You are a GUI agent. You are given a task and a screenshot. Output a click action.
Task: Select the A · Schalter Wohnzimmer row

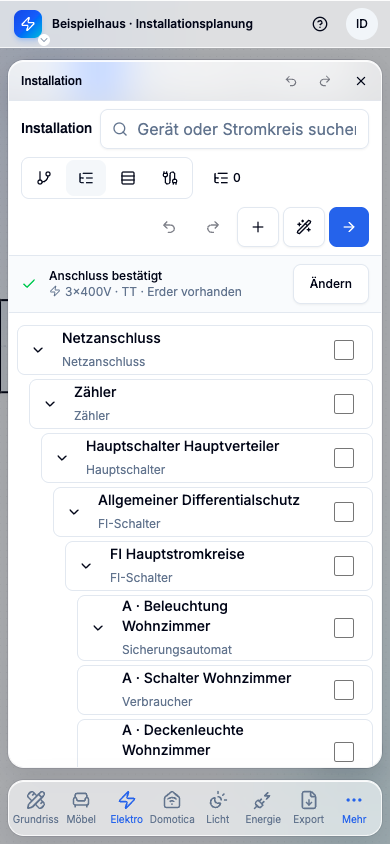point(225,690)
